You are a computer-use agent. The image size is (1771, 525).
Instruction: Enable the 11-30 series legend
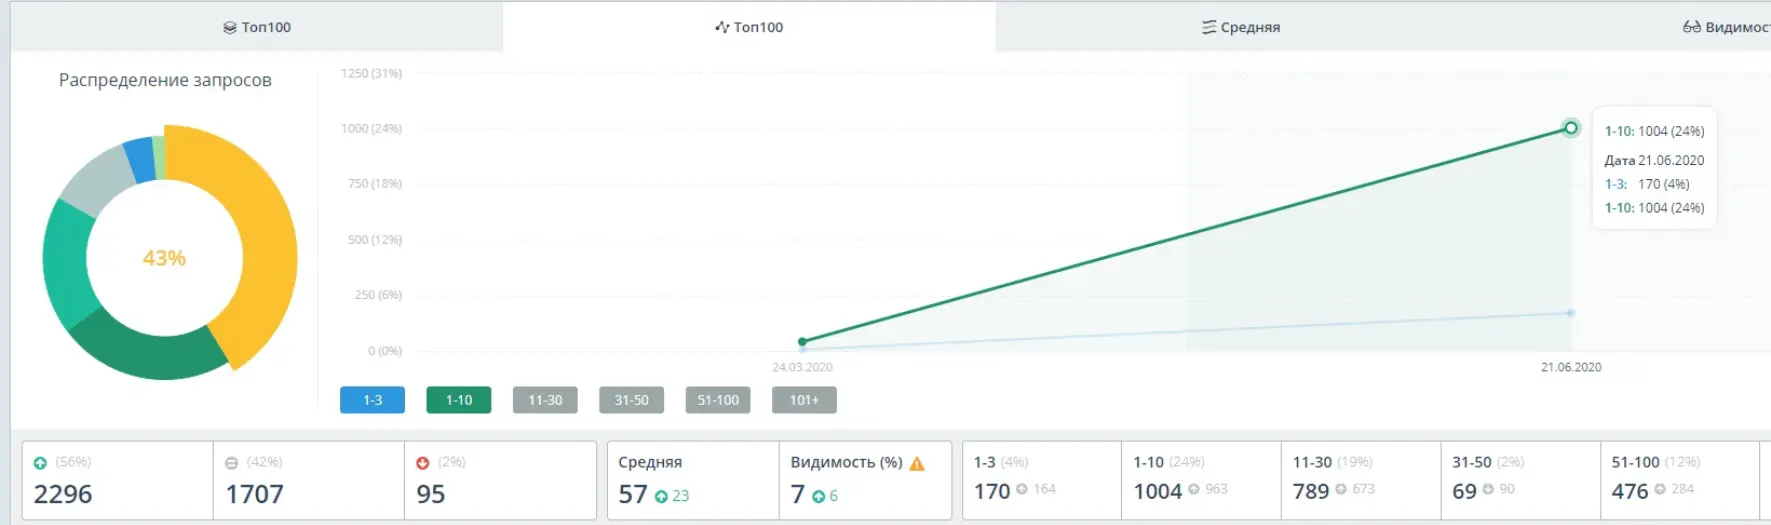pos(545,400)
